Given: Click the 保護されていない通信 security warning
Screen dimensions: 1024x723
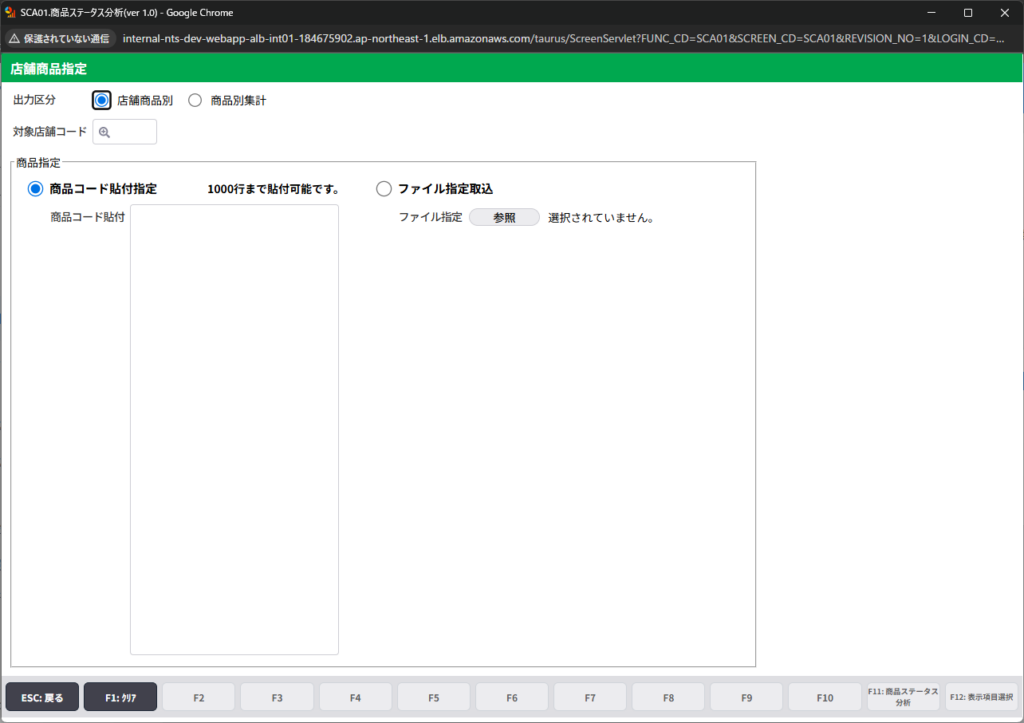Looking at the screenshot, I should pyautogui.click(x=60, y=39).
